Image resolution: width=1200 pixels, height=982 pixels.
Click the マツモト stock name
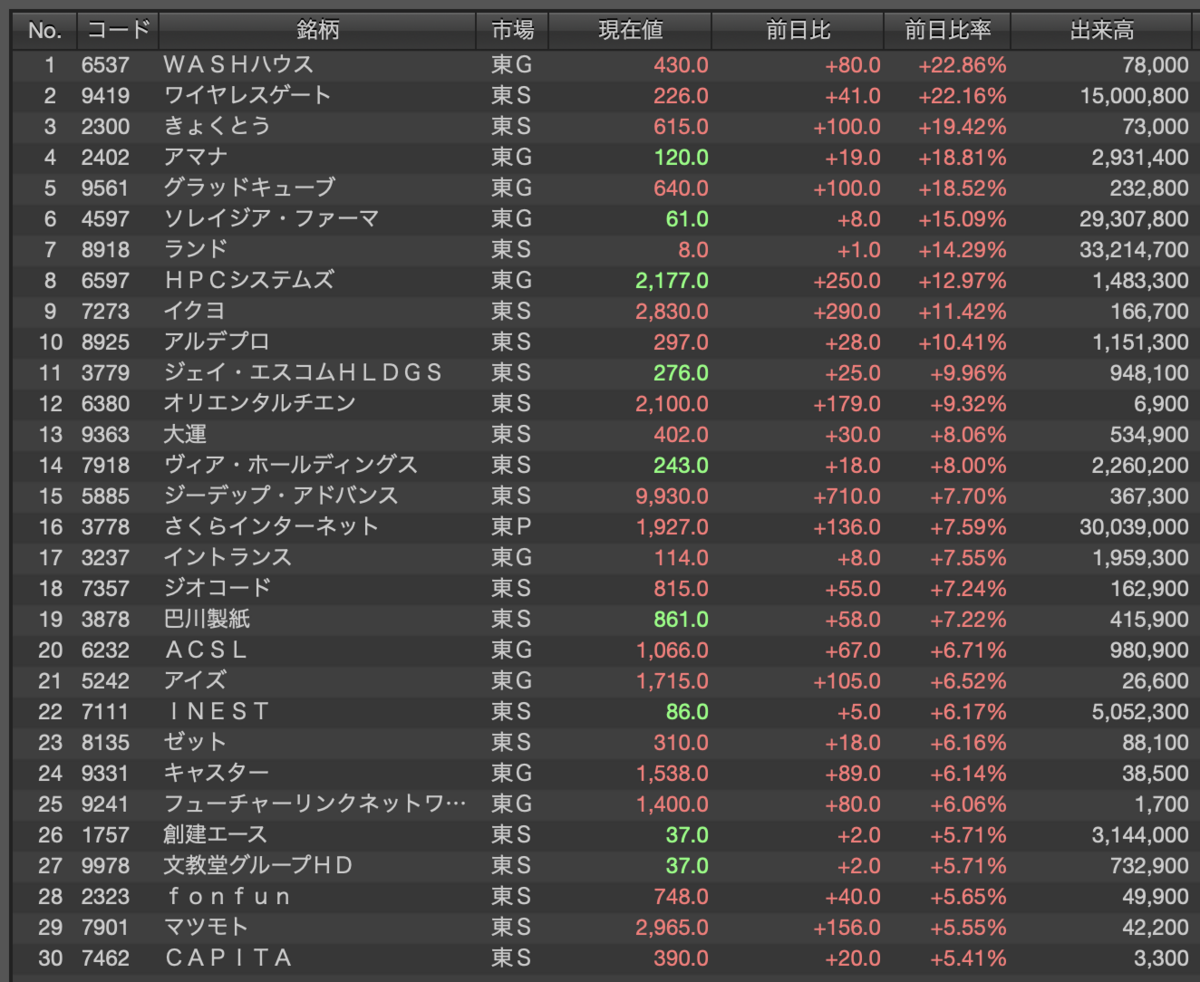[x=207, y=927]
